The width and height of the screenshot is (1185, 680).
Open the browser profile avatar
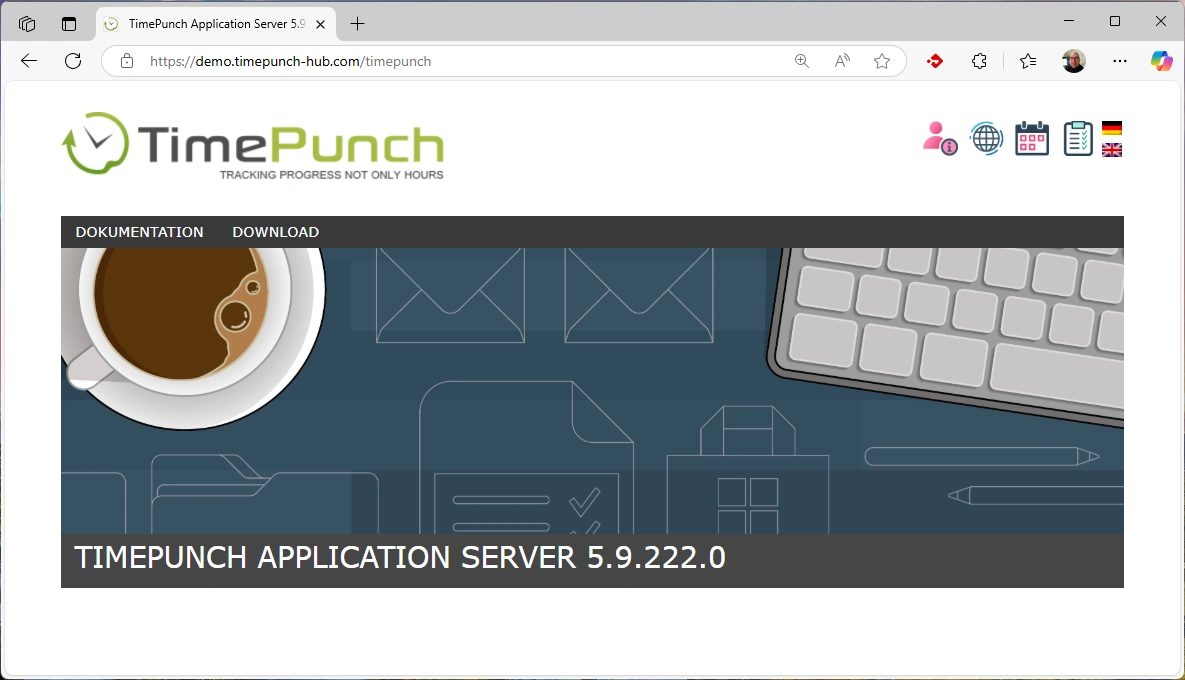coord(1073,61)
